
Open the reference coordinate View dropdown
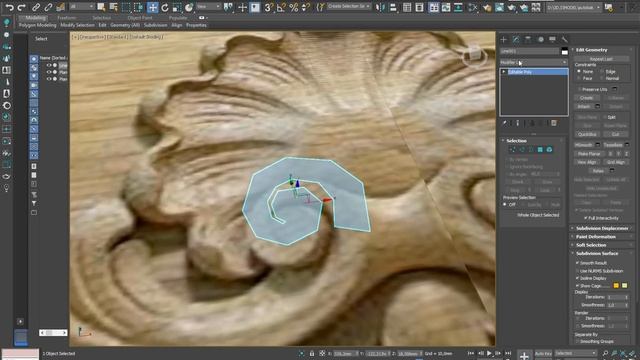click(x=208, y=7)
